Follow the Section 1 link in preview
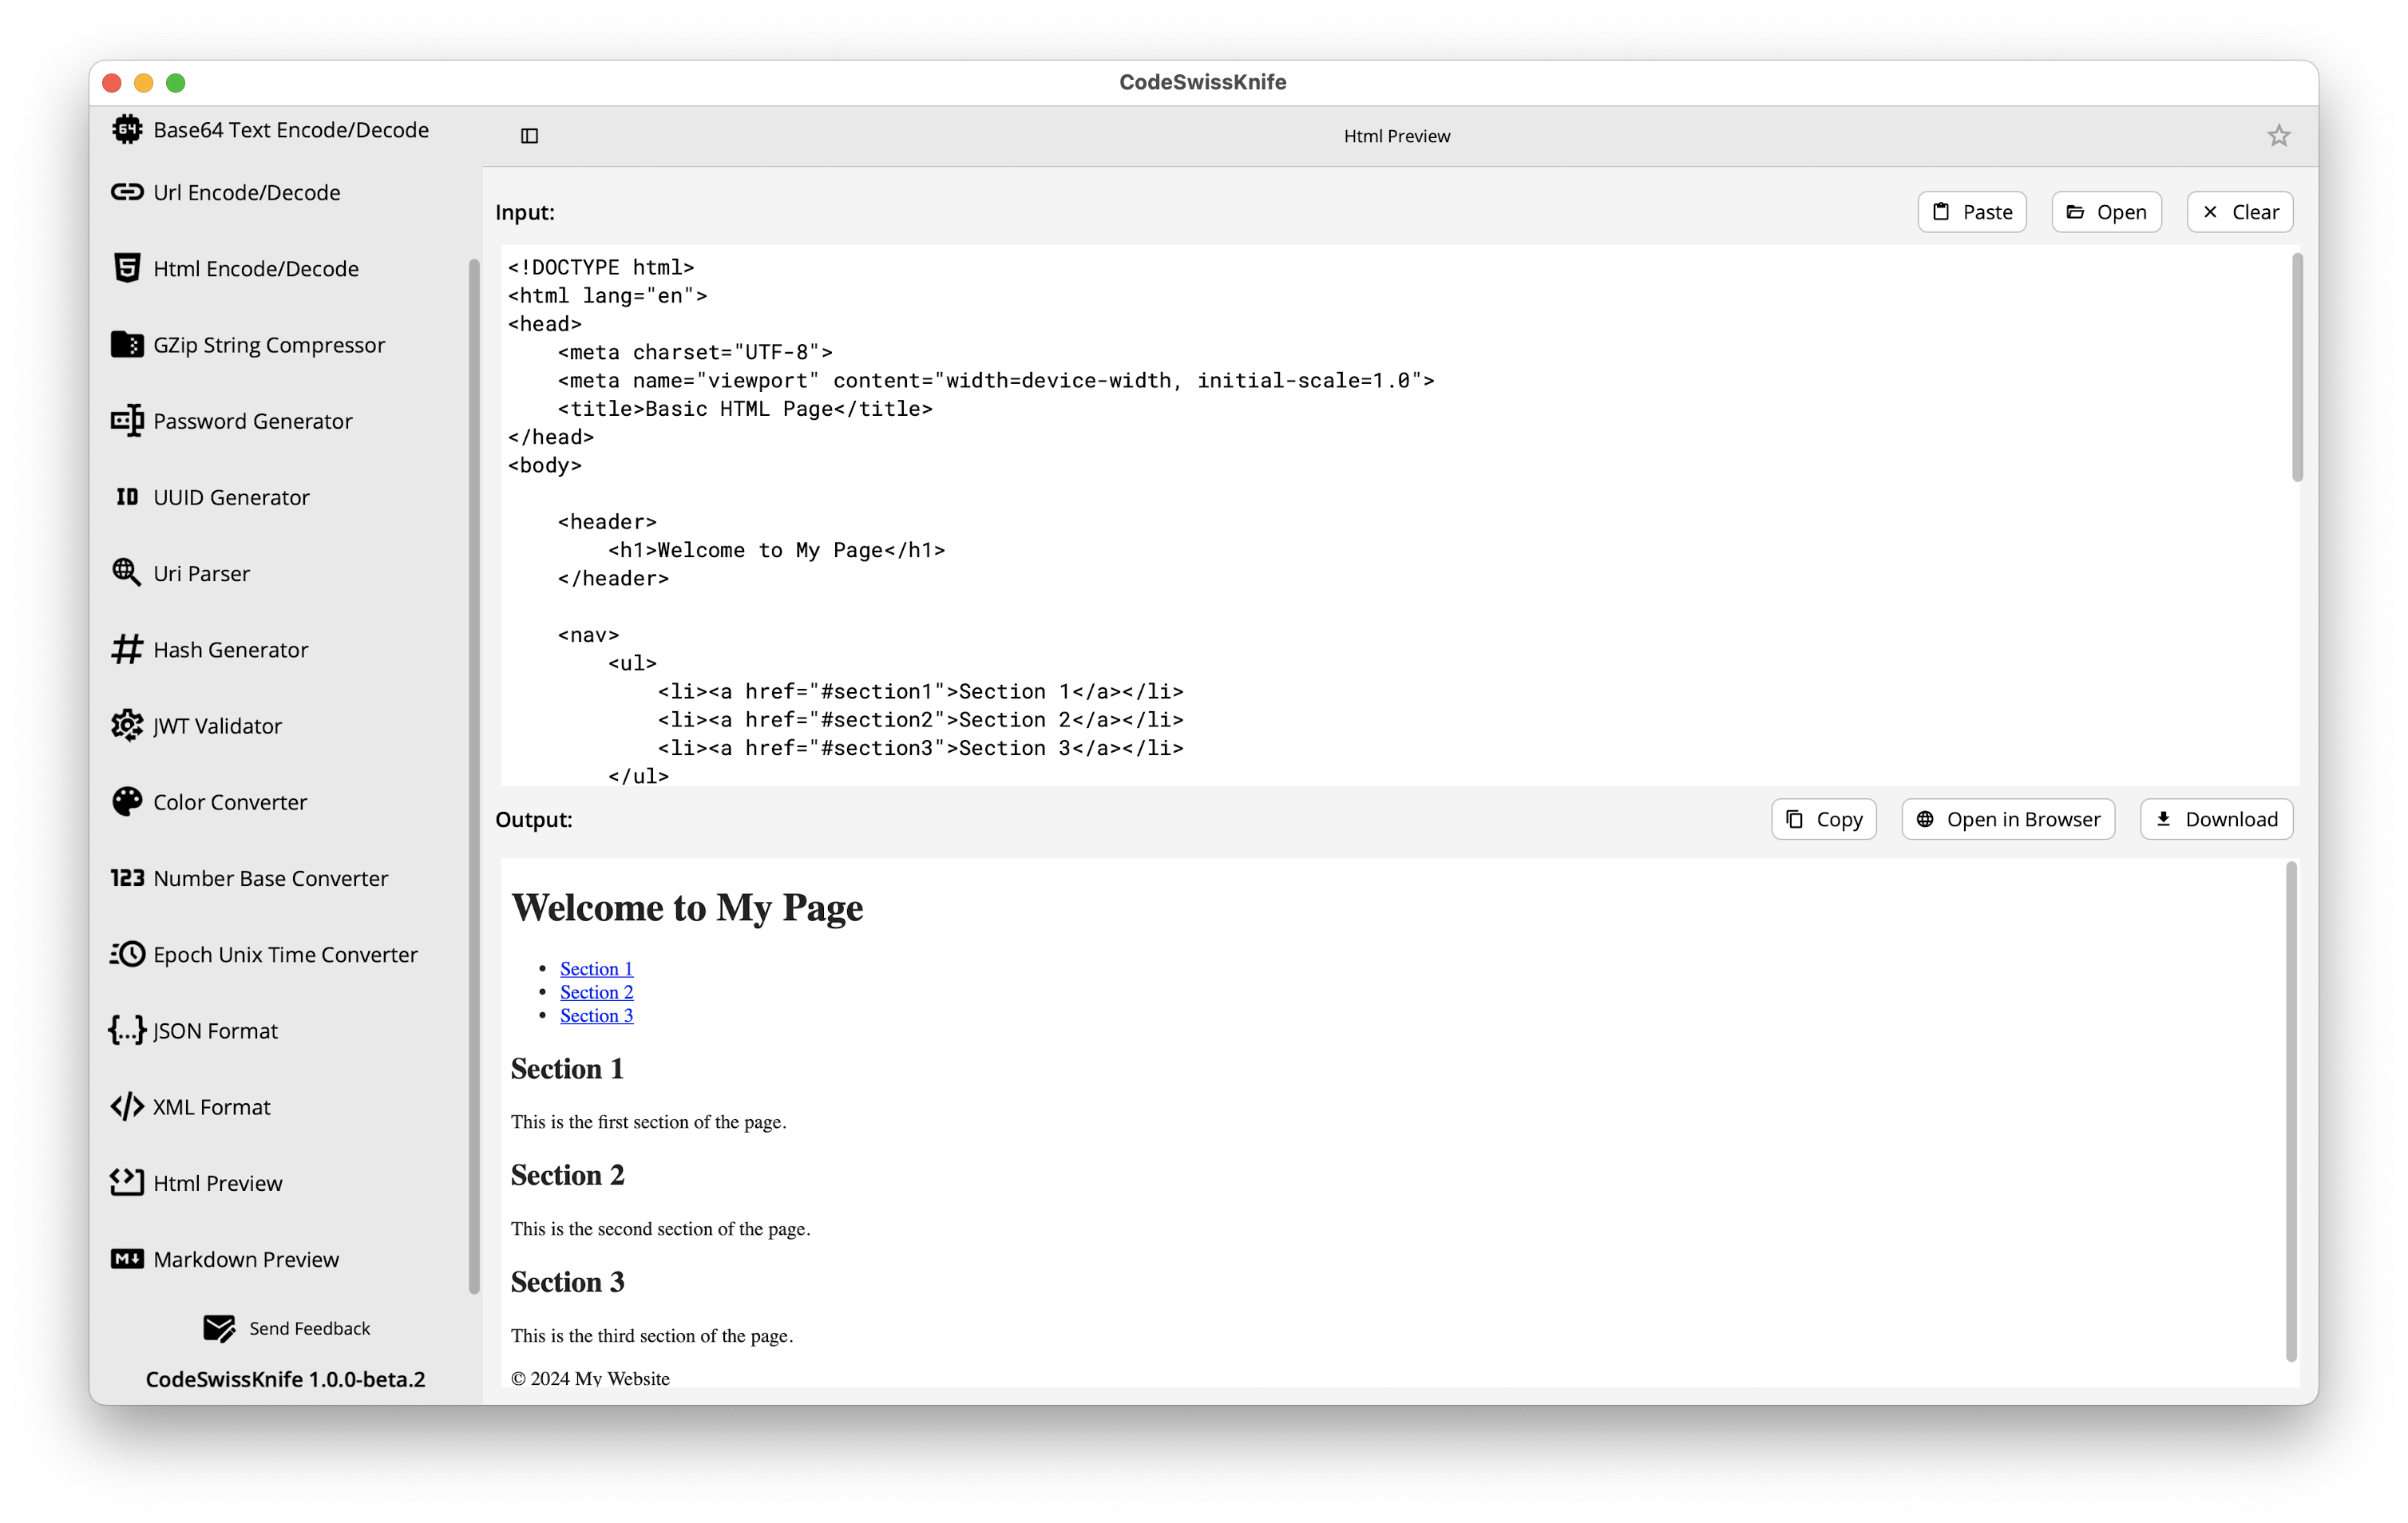The height and width of the screenshot is (1523, 2408). coord(596,968)
